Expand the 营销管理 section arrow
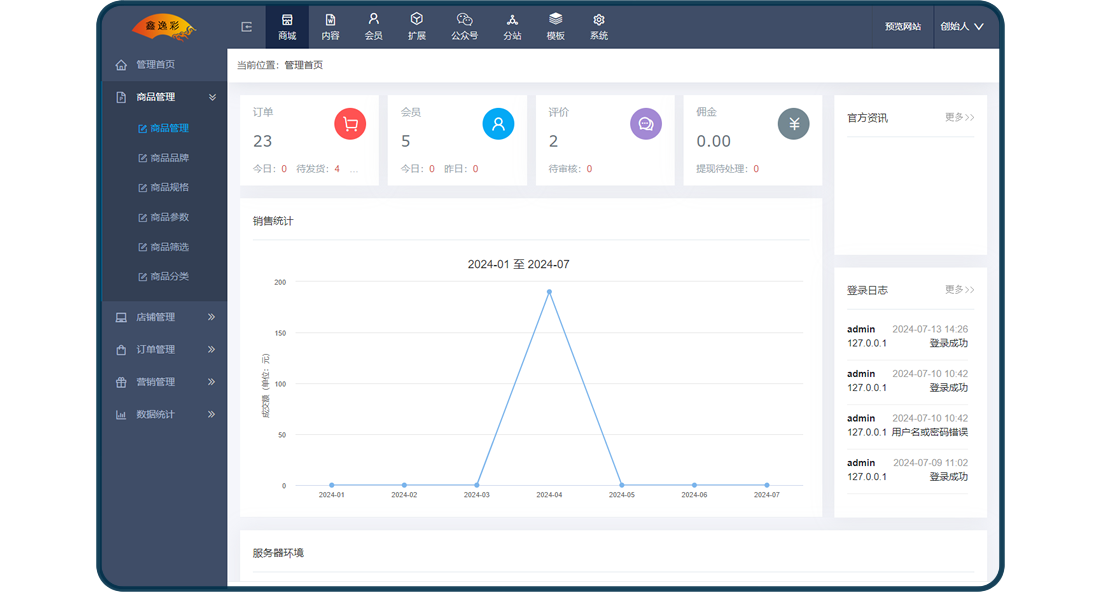Image resolution: width=1100 pixels, height=592 pixels. click(211, 382)
